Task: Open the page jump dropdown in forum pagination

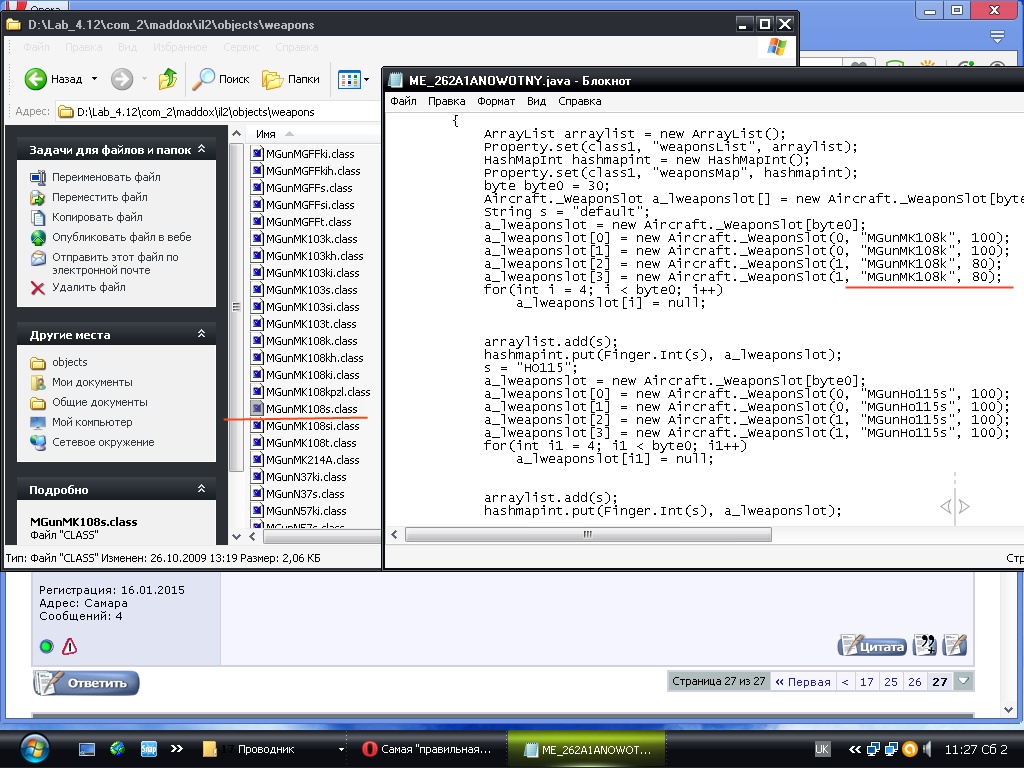Action: (x=963, y=681)
